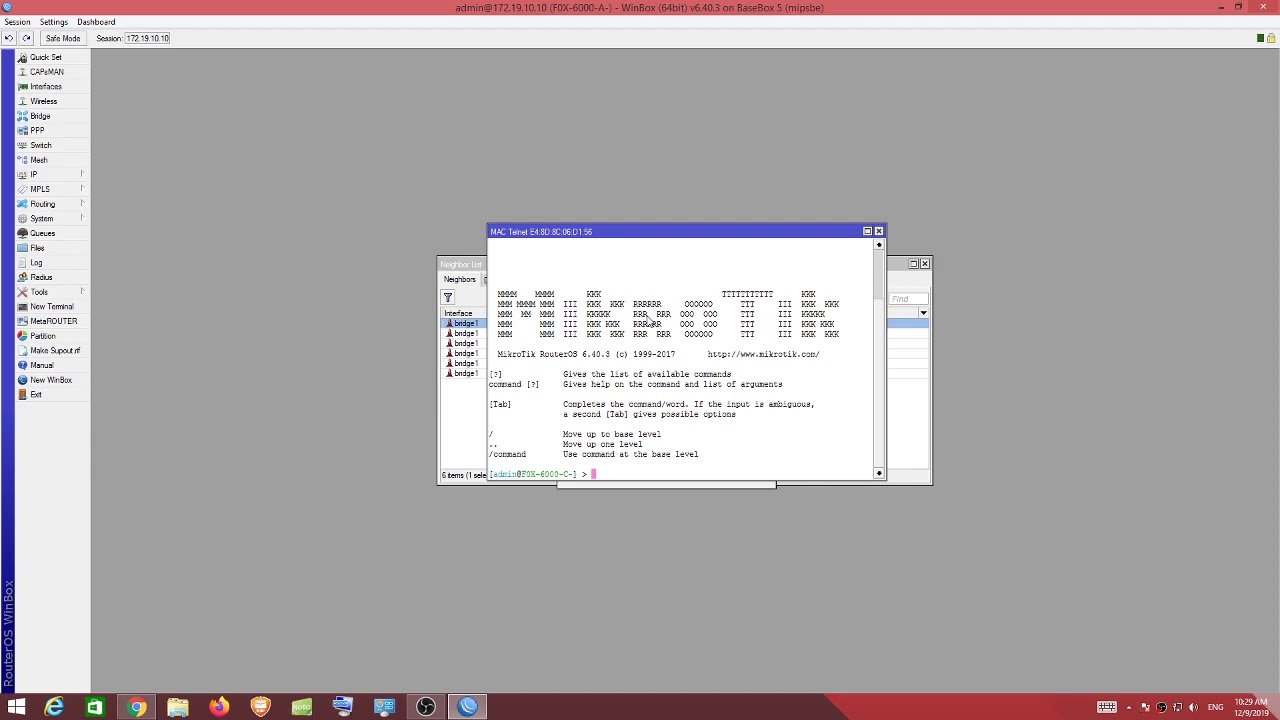Open File Explorer from the taskbar
1280x720 pixels.
point(178,707)
